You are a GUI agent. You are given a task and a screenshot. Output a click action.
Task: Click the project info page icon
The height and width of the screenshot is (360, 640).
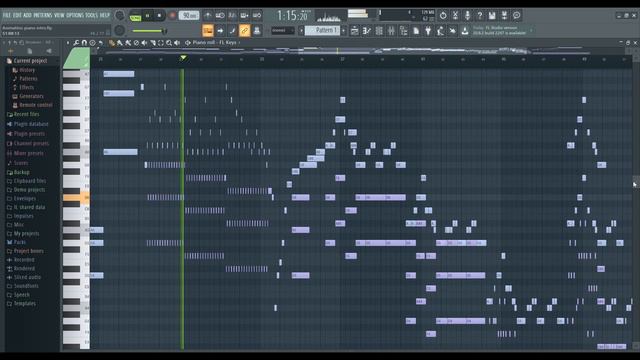pyautogui.click(x=416, y=30)
